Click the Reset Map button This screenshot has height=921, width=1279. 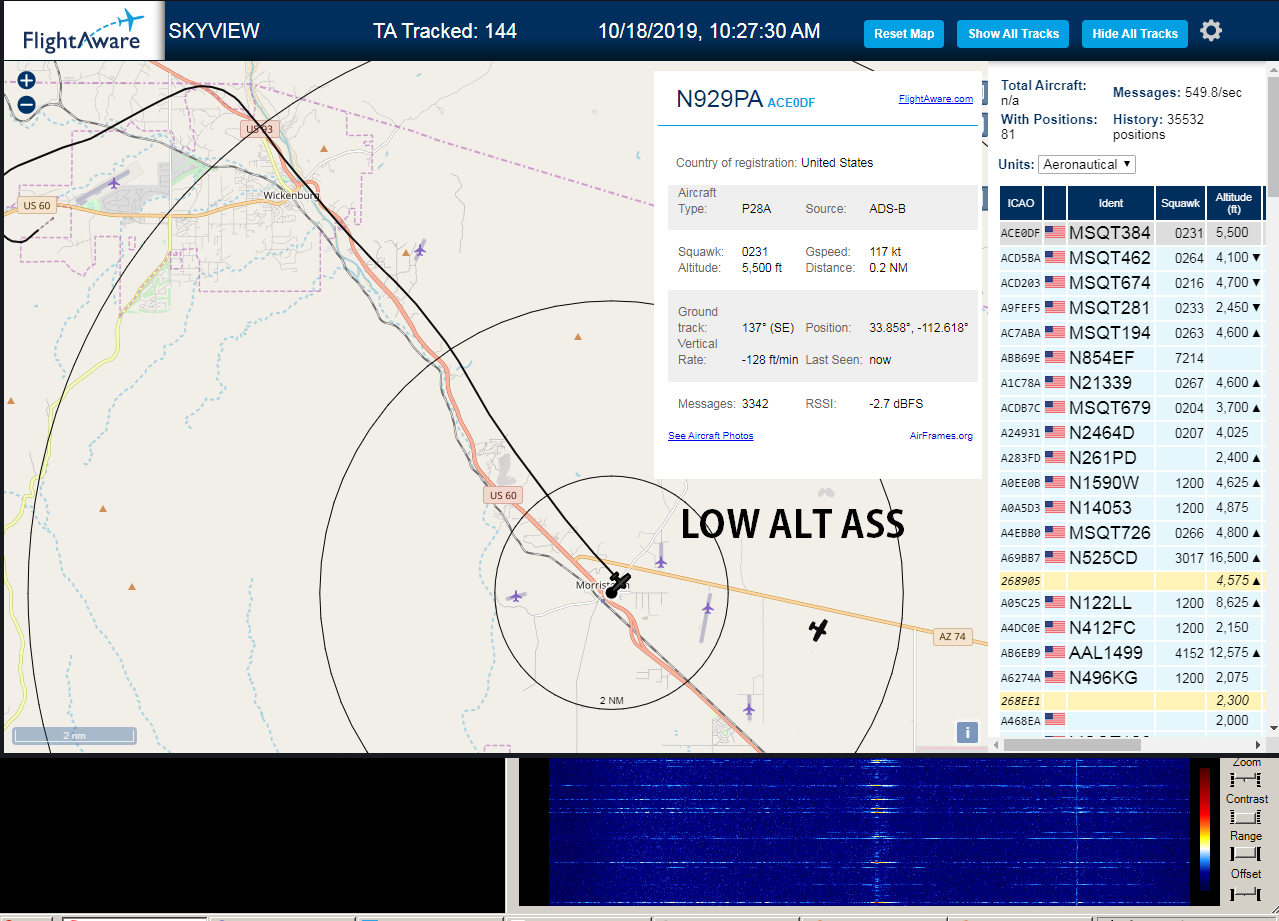[904, 34]
